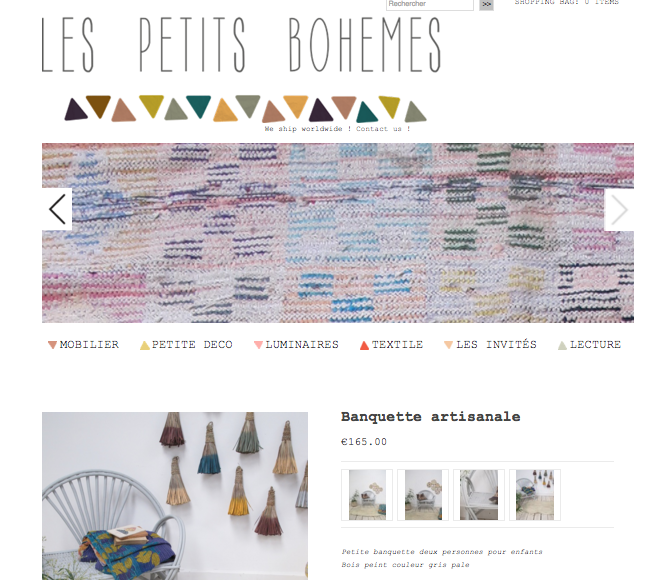This screenshot has height=580, width=656.
Task: Click the previous slide arrow on banner
Action: click(57, 209)
